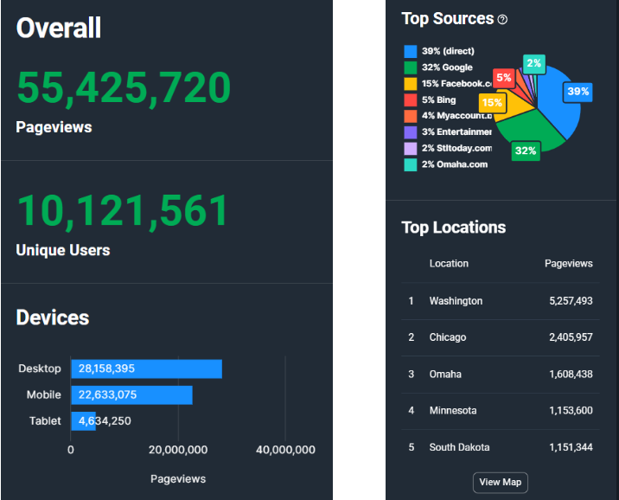Viewport: 619px width, 500px height.
Task: Select the green Google legend swatch
Action: [410, 67]
